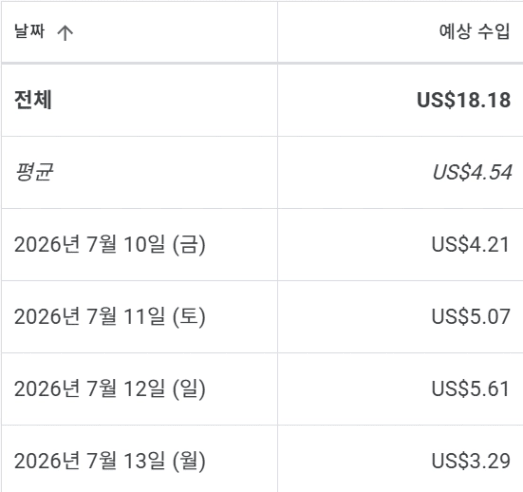
Task: Sort by the 날짜 column header
Action: [x=29, y=31]
